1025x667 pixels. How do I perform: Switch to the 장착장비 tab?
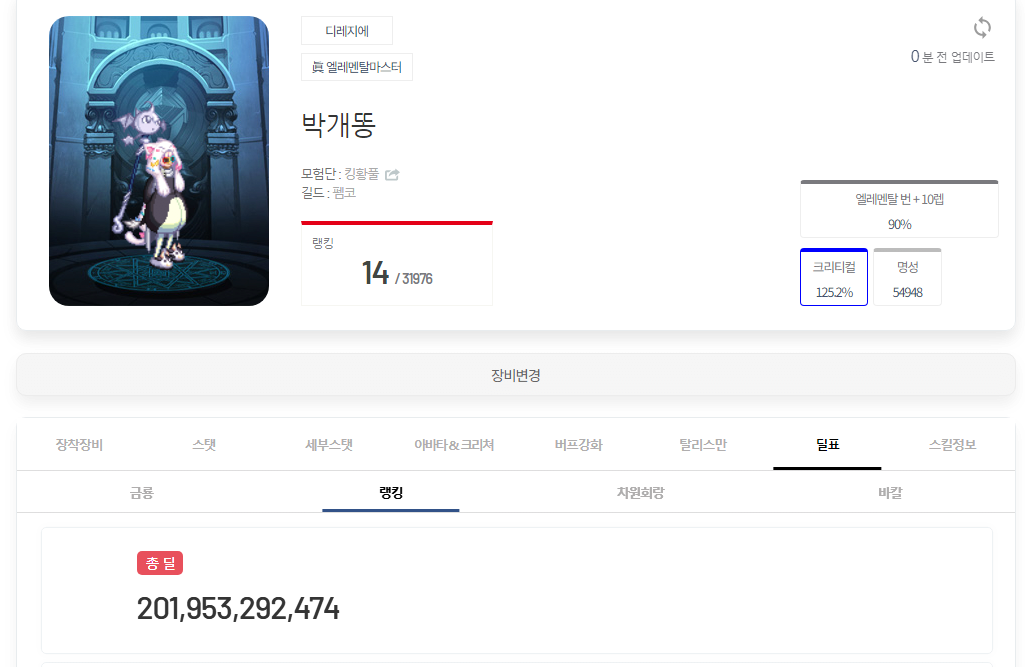[79, 445]
